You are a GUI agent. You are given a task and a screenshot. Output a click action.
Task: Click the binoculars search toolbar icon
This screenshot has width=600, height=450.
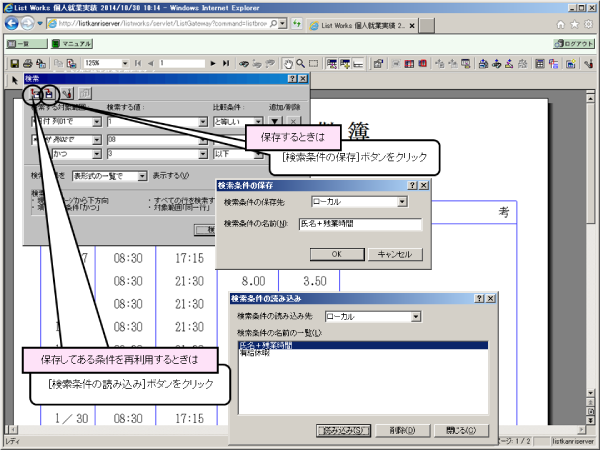[x=244, y=64]
